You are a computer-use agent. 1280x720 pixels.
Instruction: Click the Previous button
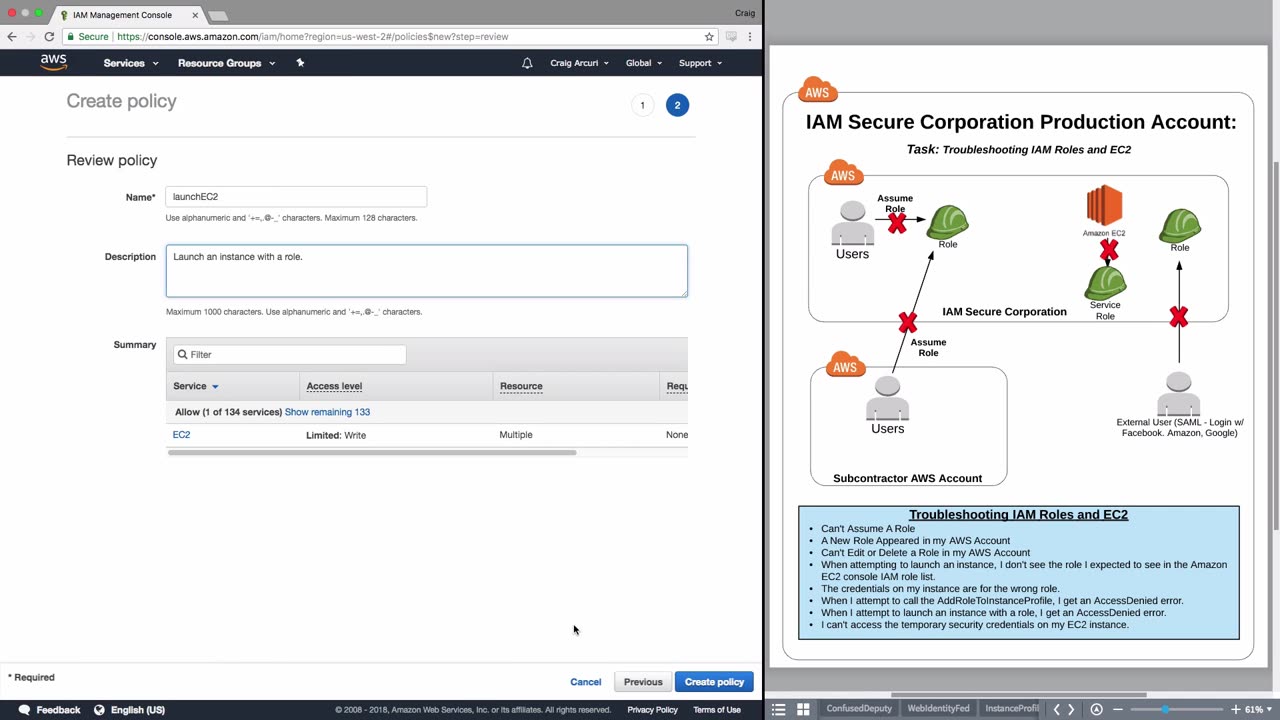tap(643, 682)
